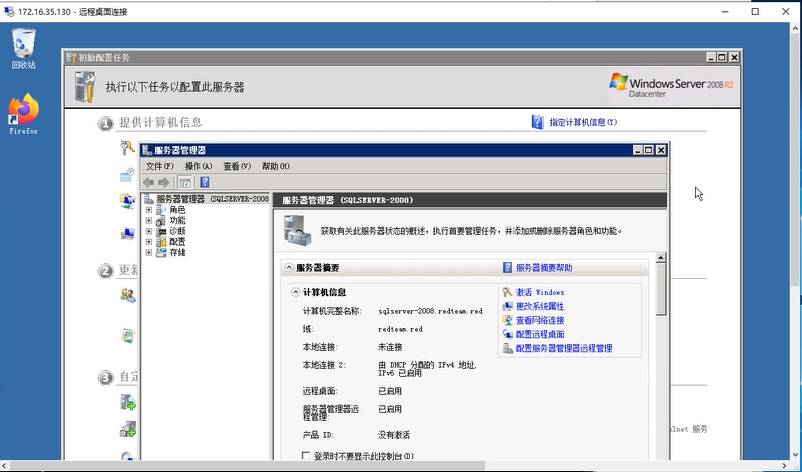The width and height of the screenshot is (802, 472).
Task: Open the 配置远程桌面 link
Action: tap(540, 334)
